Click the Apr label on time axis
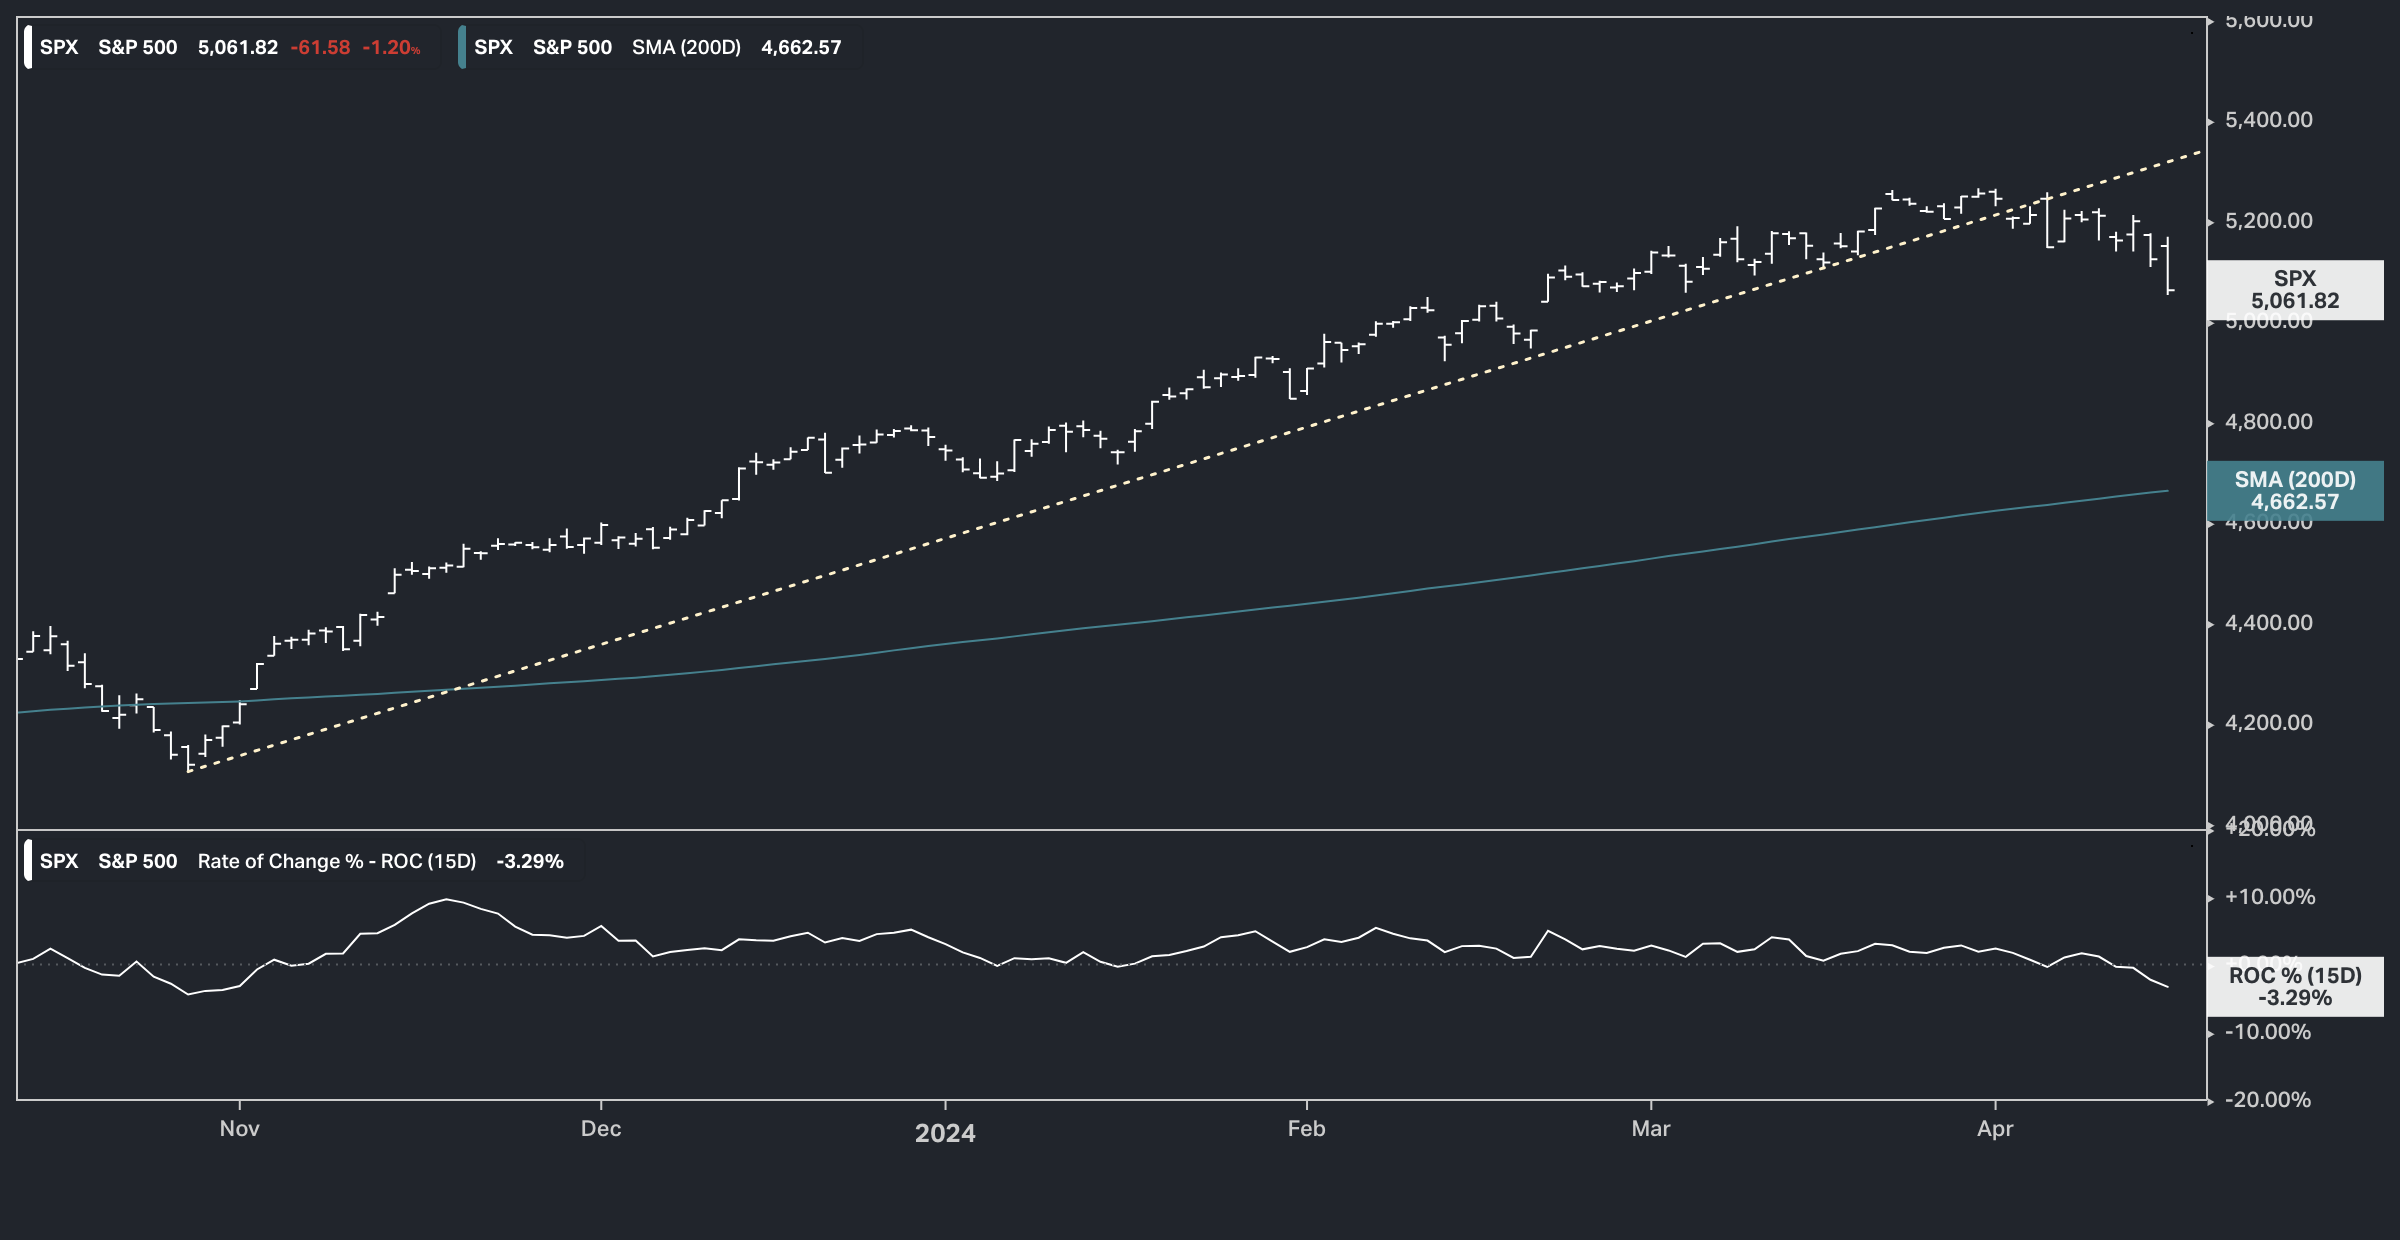This screenshot has width=2400, height=1240. click(1995, 1129)
